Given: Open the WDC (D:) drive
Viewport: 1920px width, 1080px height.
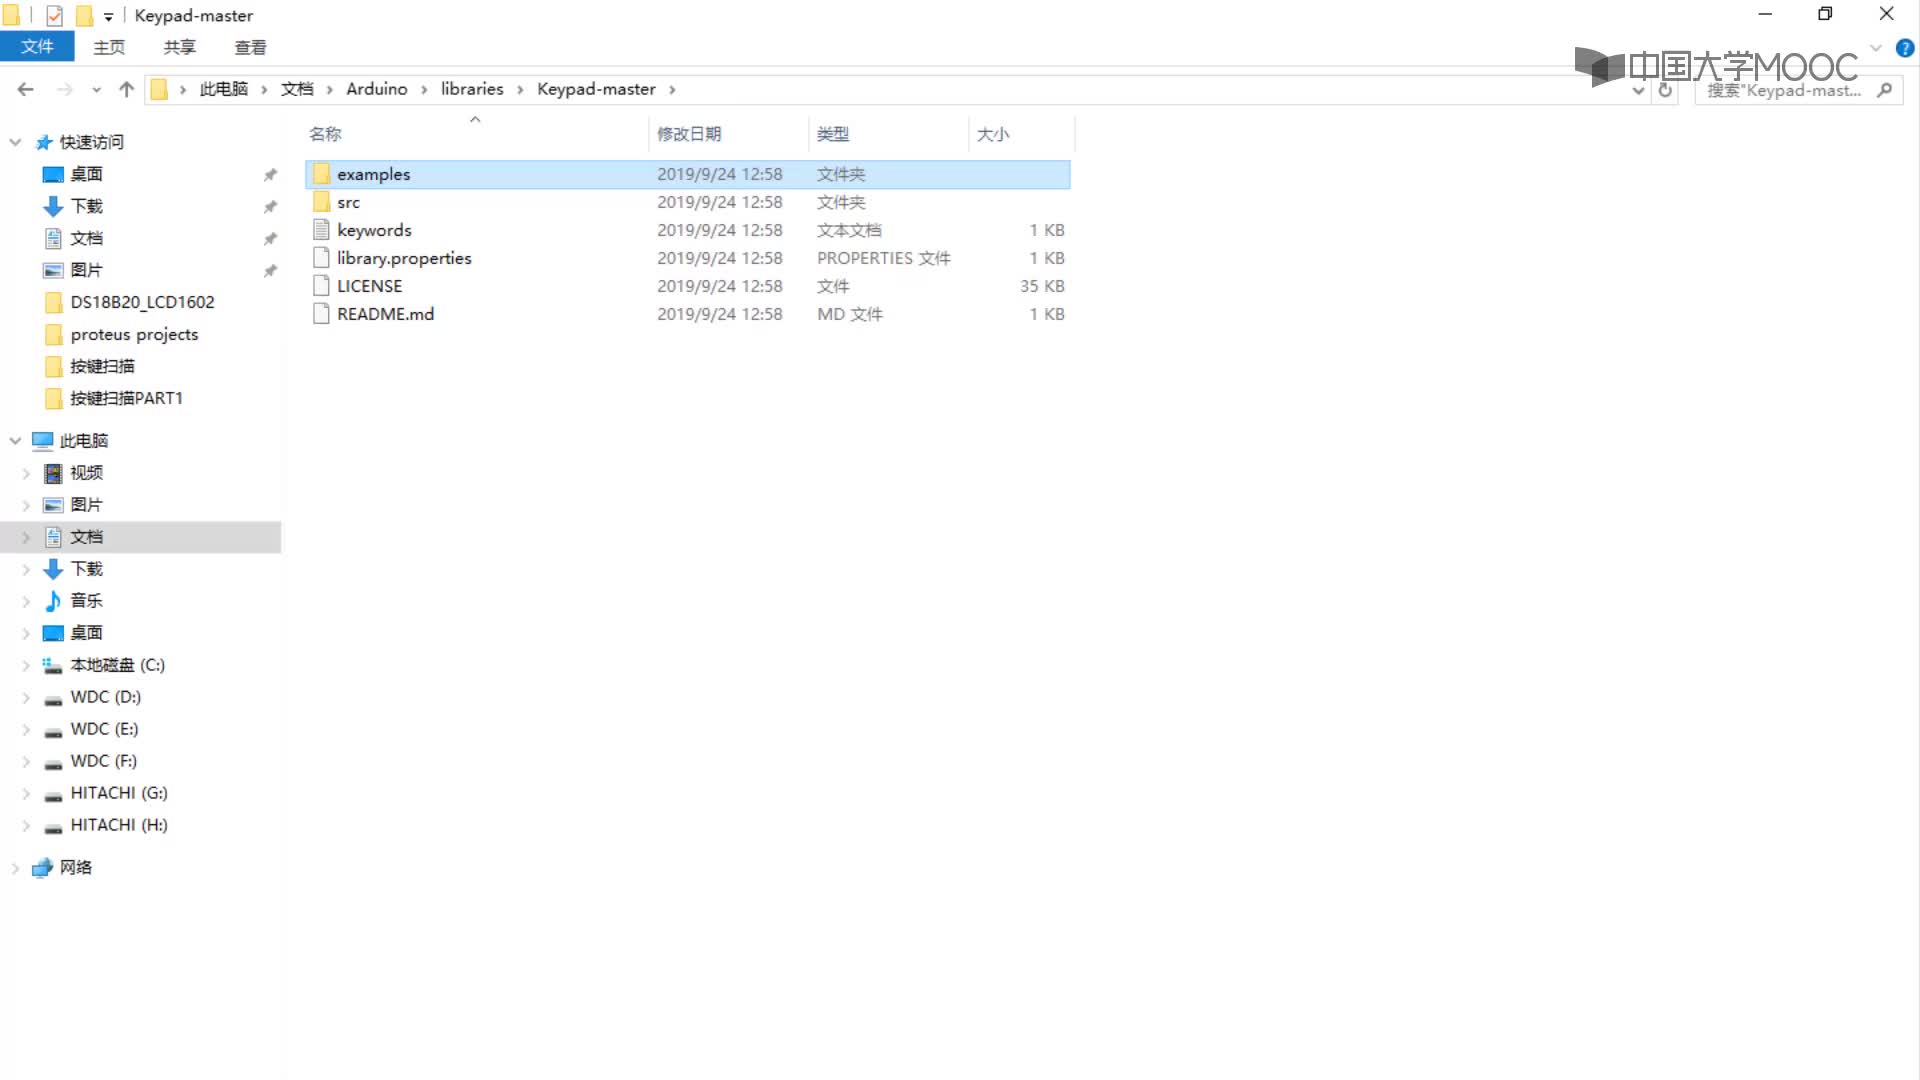Looking at the screenshot, I should click(106, 697).
